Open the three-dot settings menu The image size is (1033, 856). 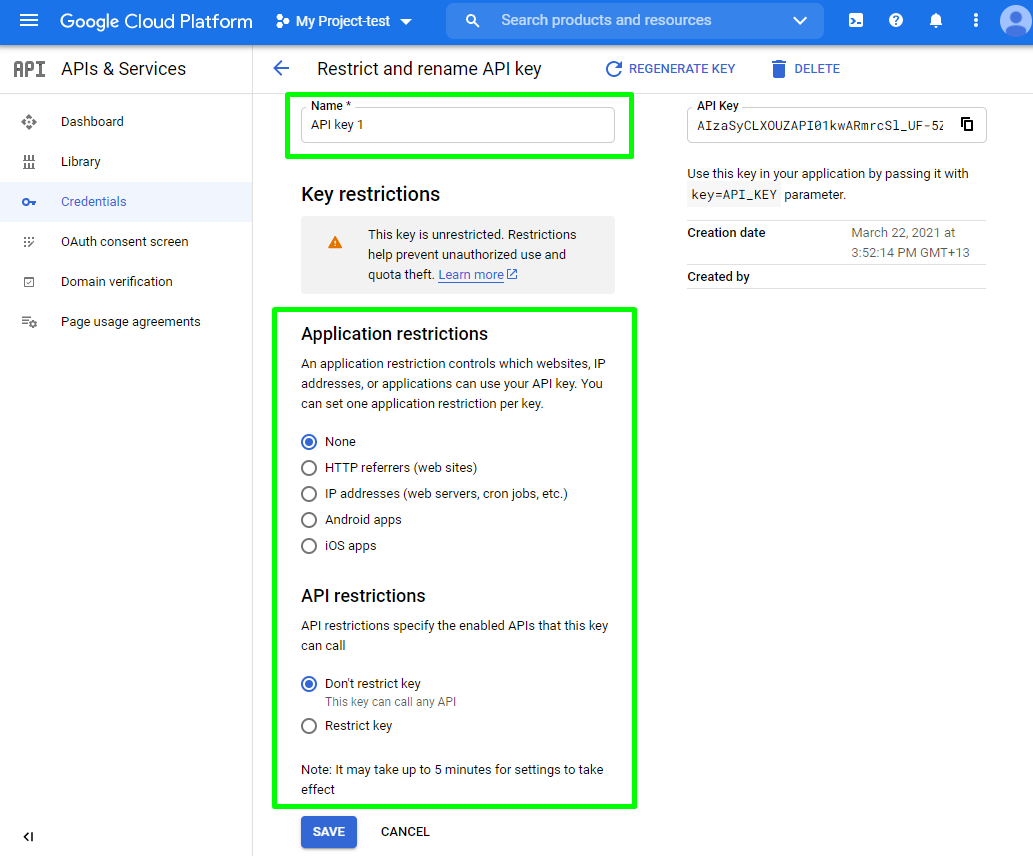[976, 20]
